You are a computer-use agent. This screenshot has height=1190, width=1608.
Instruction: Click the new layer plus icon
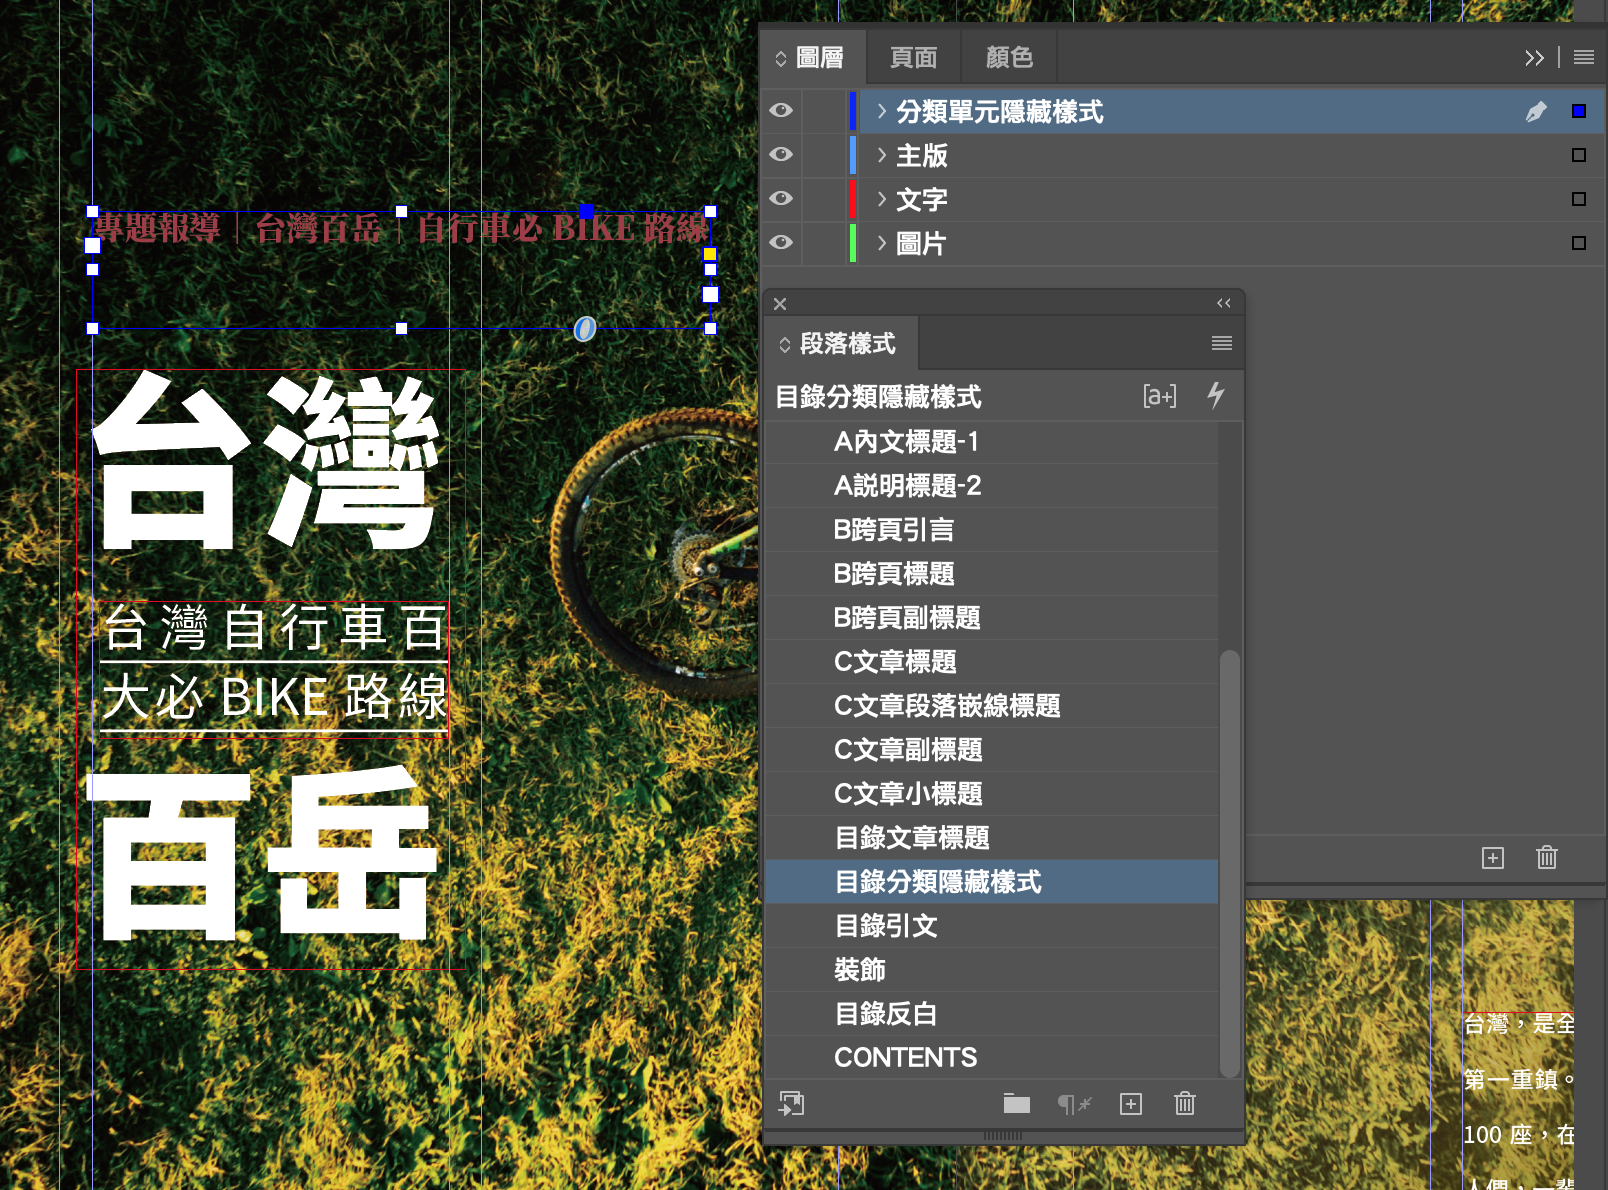click(1492, 857)
